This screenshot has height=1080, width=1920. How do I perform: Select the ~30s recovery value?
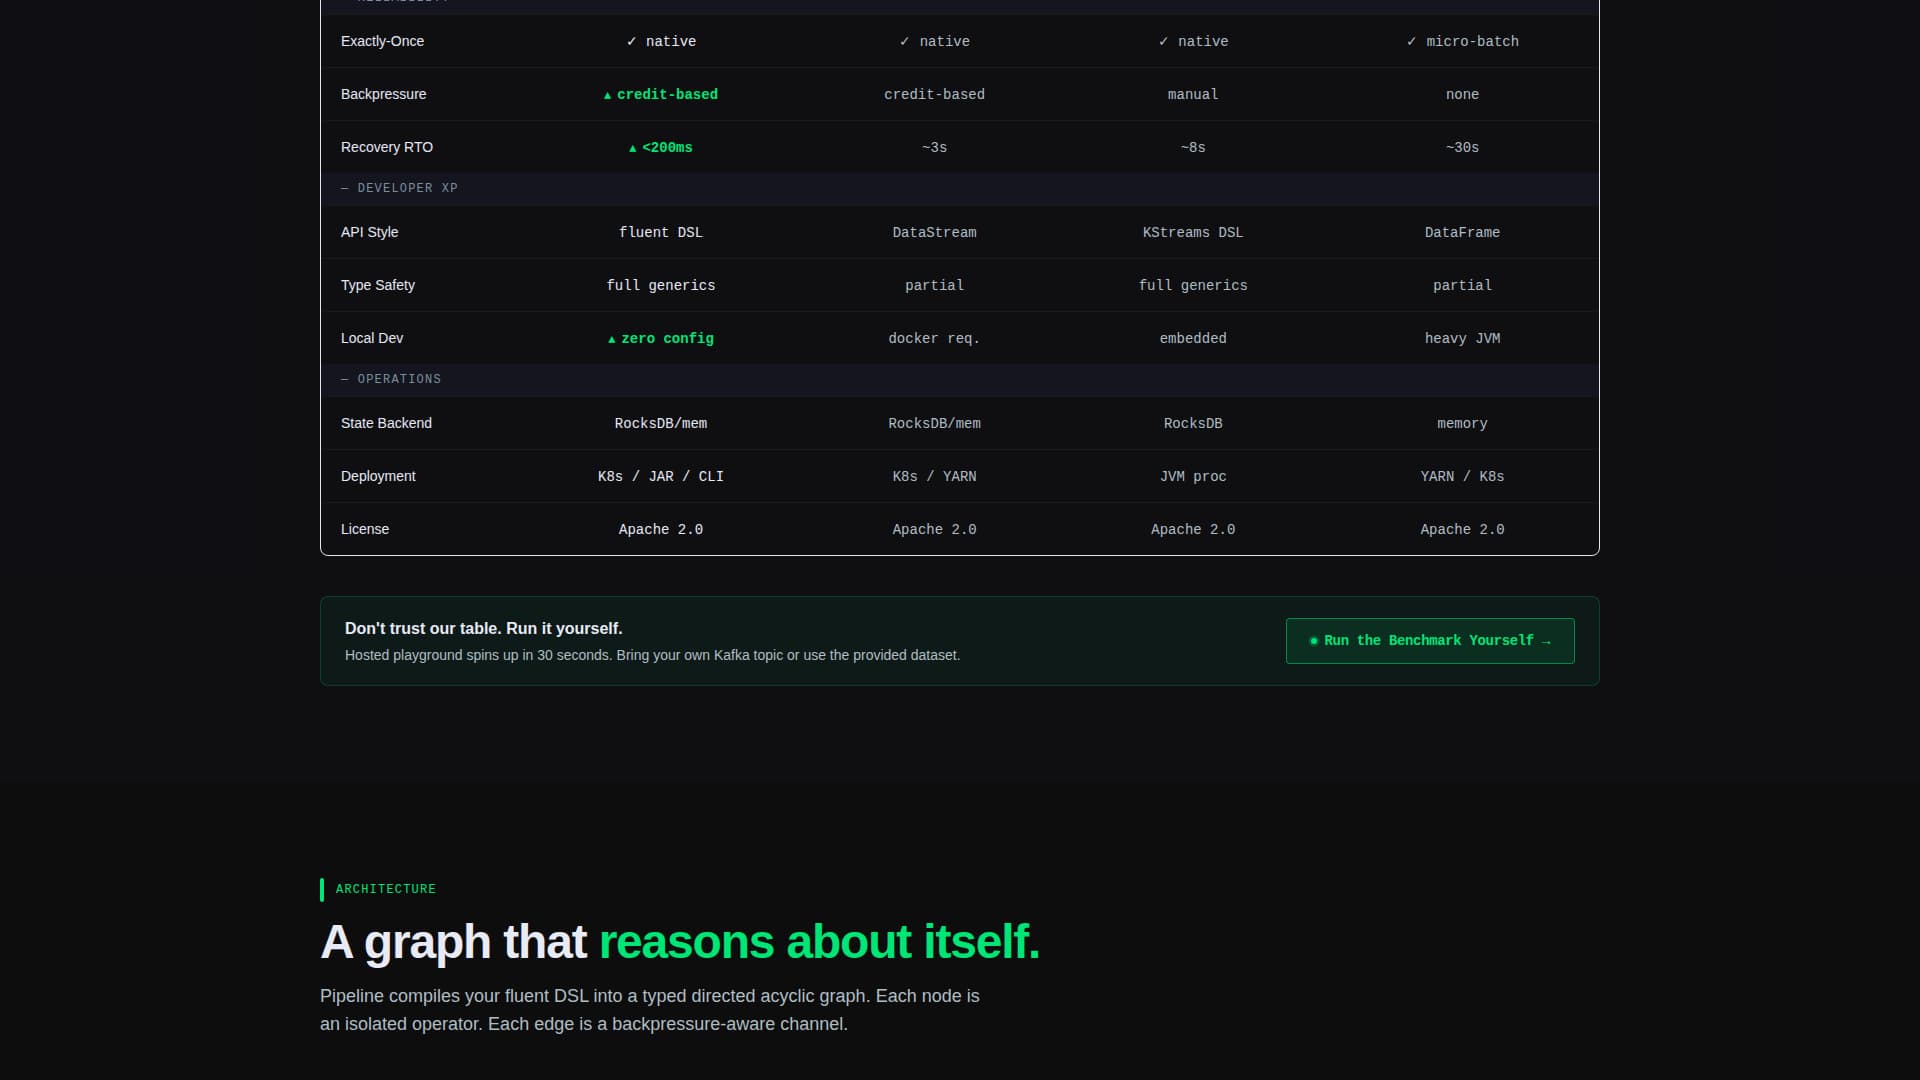click(x=1462, y=147)
